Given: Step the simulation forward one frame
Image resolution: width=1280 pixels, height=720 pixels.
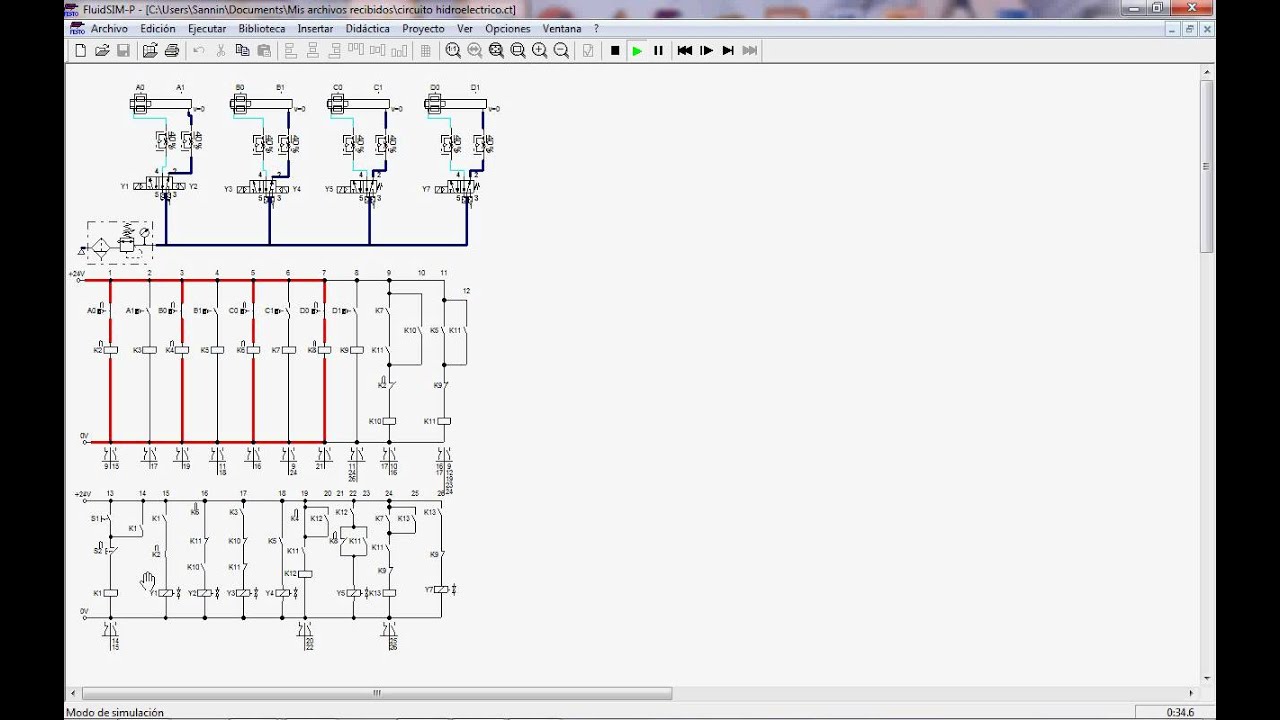Looking at the screenshot, I should (x=707, y=50).
